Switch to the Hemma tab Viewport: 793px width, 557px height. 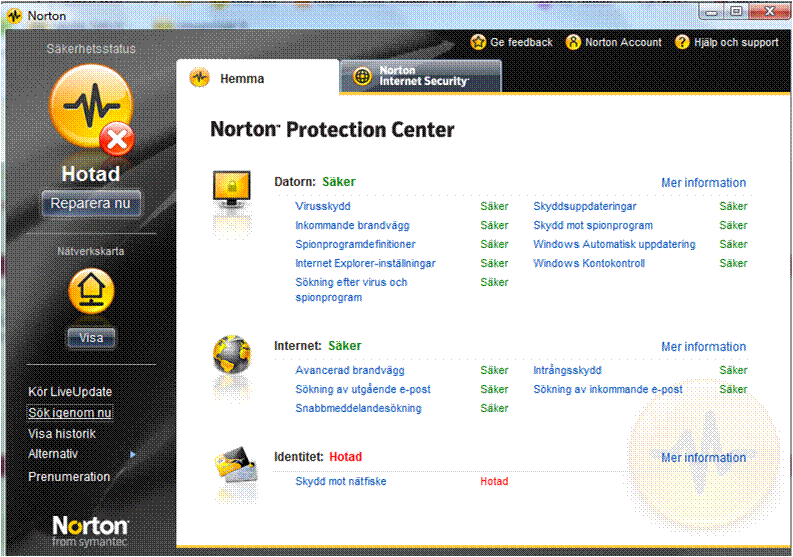(x=258, y=77)
